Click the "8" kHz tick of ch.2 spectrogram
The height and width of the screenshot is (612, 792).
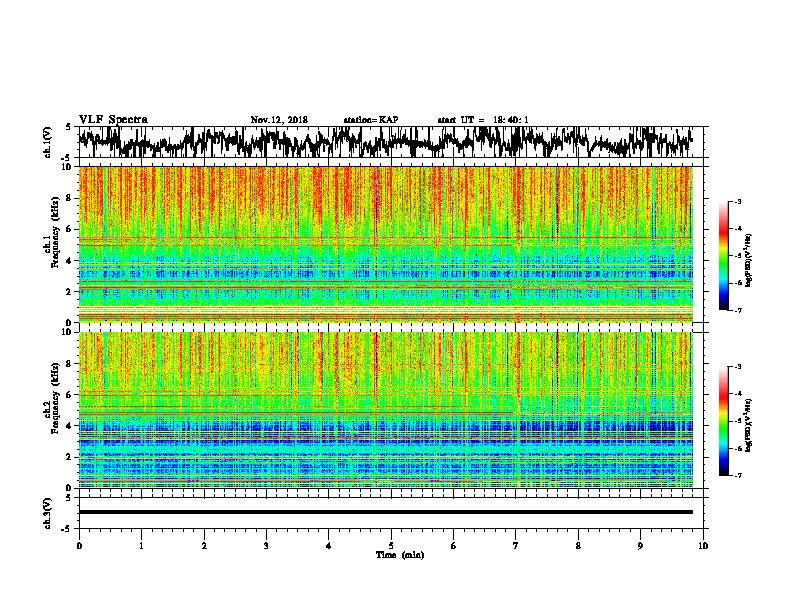(70, 364)
